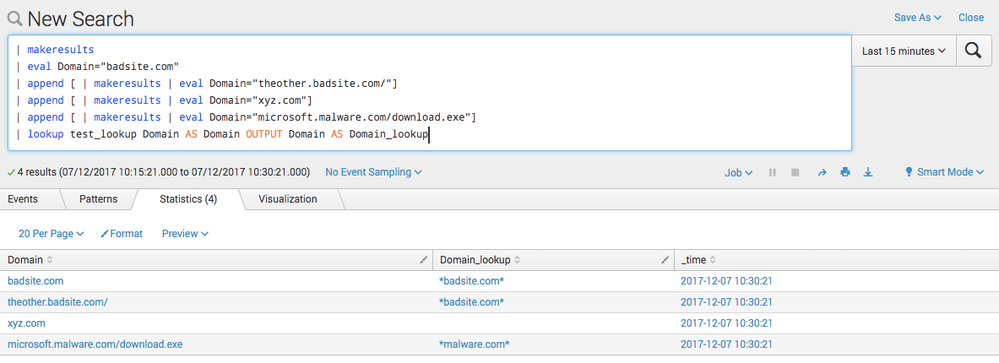This screenshot has width=999, height=363.
Task: Sort by _time column arrows
Action: point(713,260)
